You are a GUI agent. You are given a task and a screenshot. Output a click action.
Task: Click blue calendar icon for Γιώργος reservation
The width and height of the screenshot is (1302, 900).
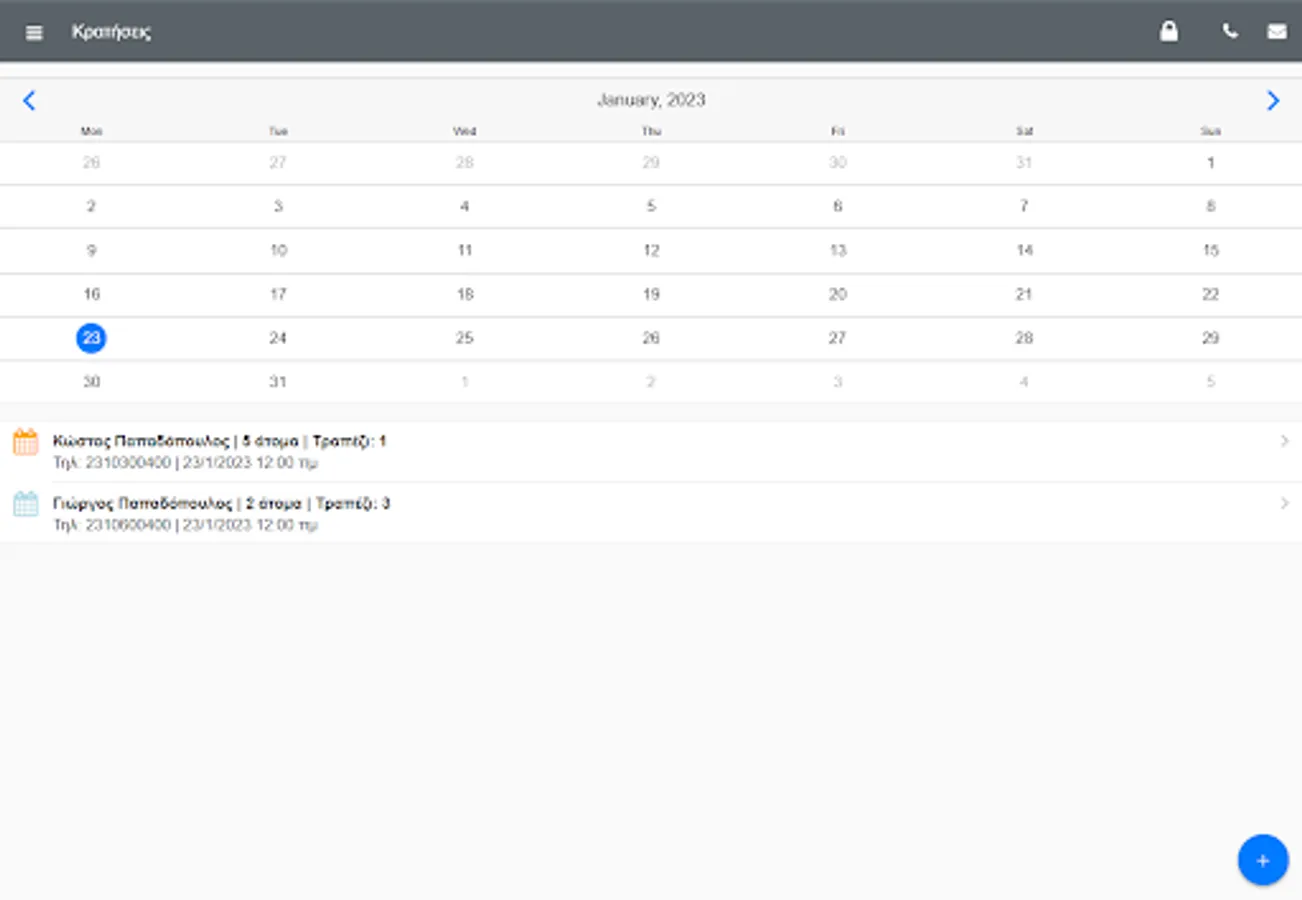[x=26, y=504]
